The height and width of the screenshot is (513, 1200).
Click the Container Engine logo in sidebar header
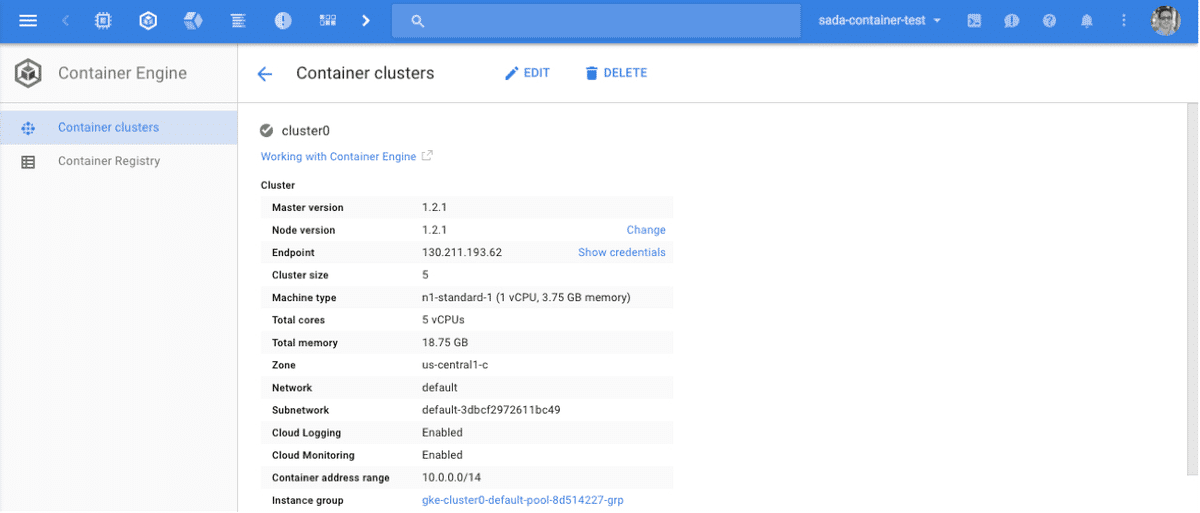coord(28,73)
